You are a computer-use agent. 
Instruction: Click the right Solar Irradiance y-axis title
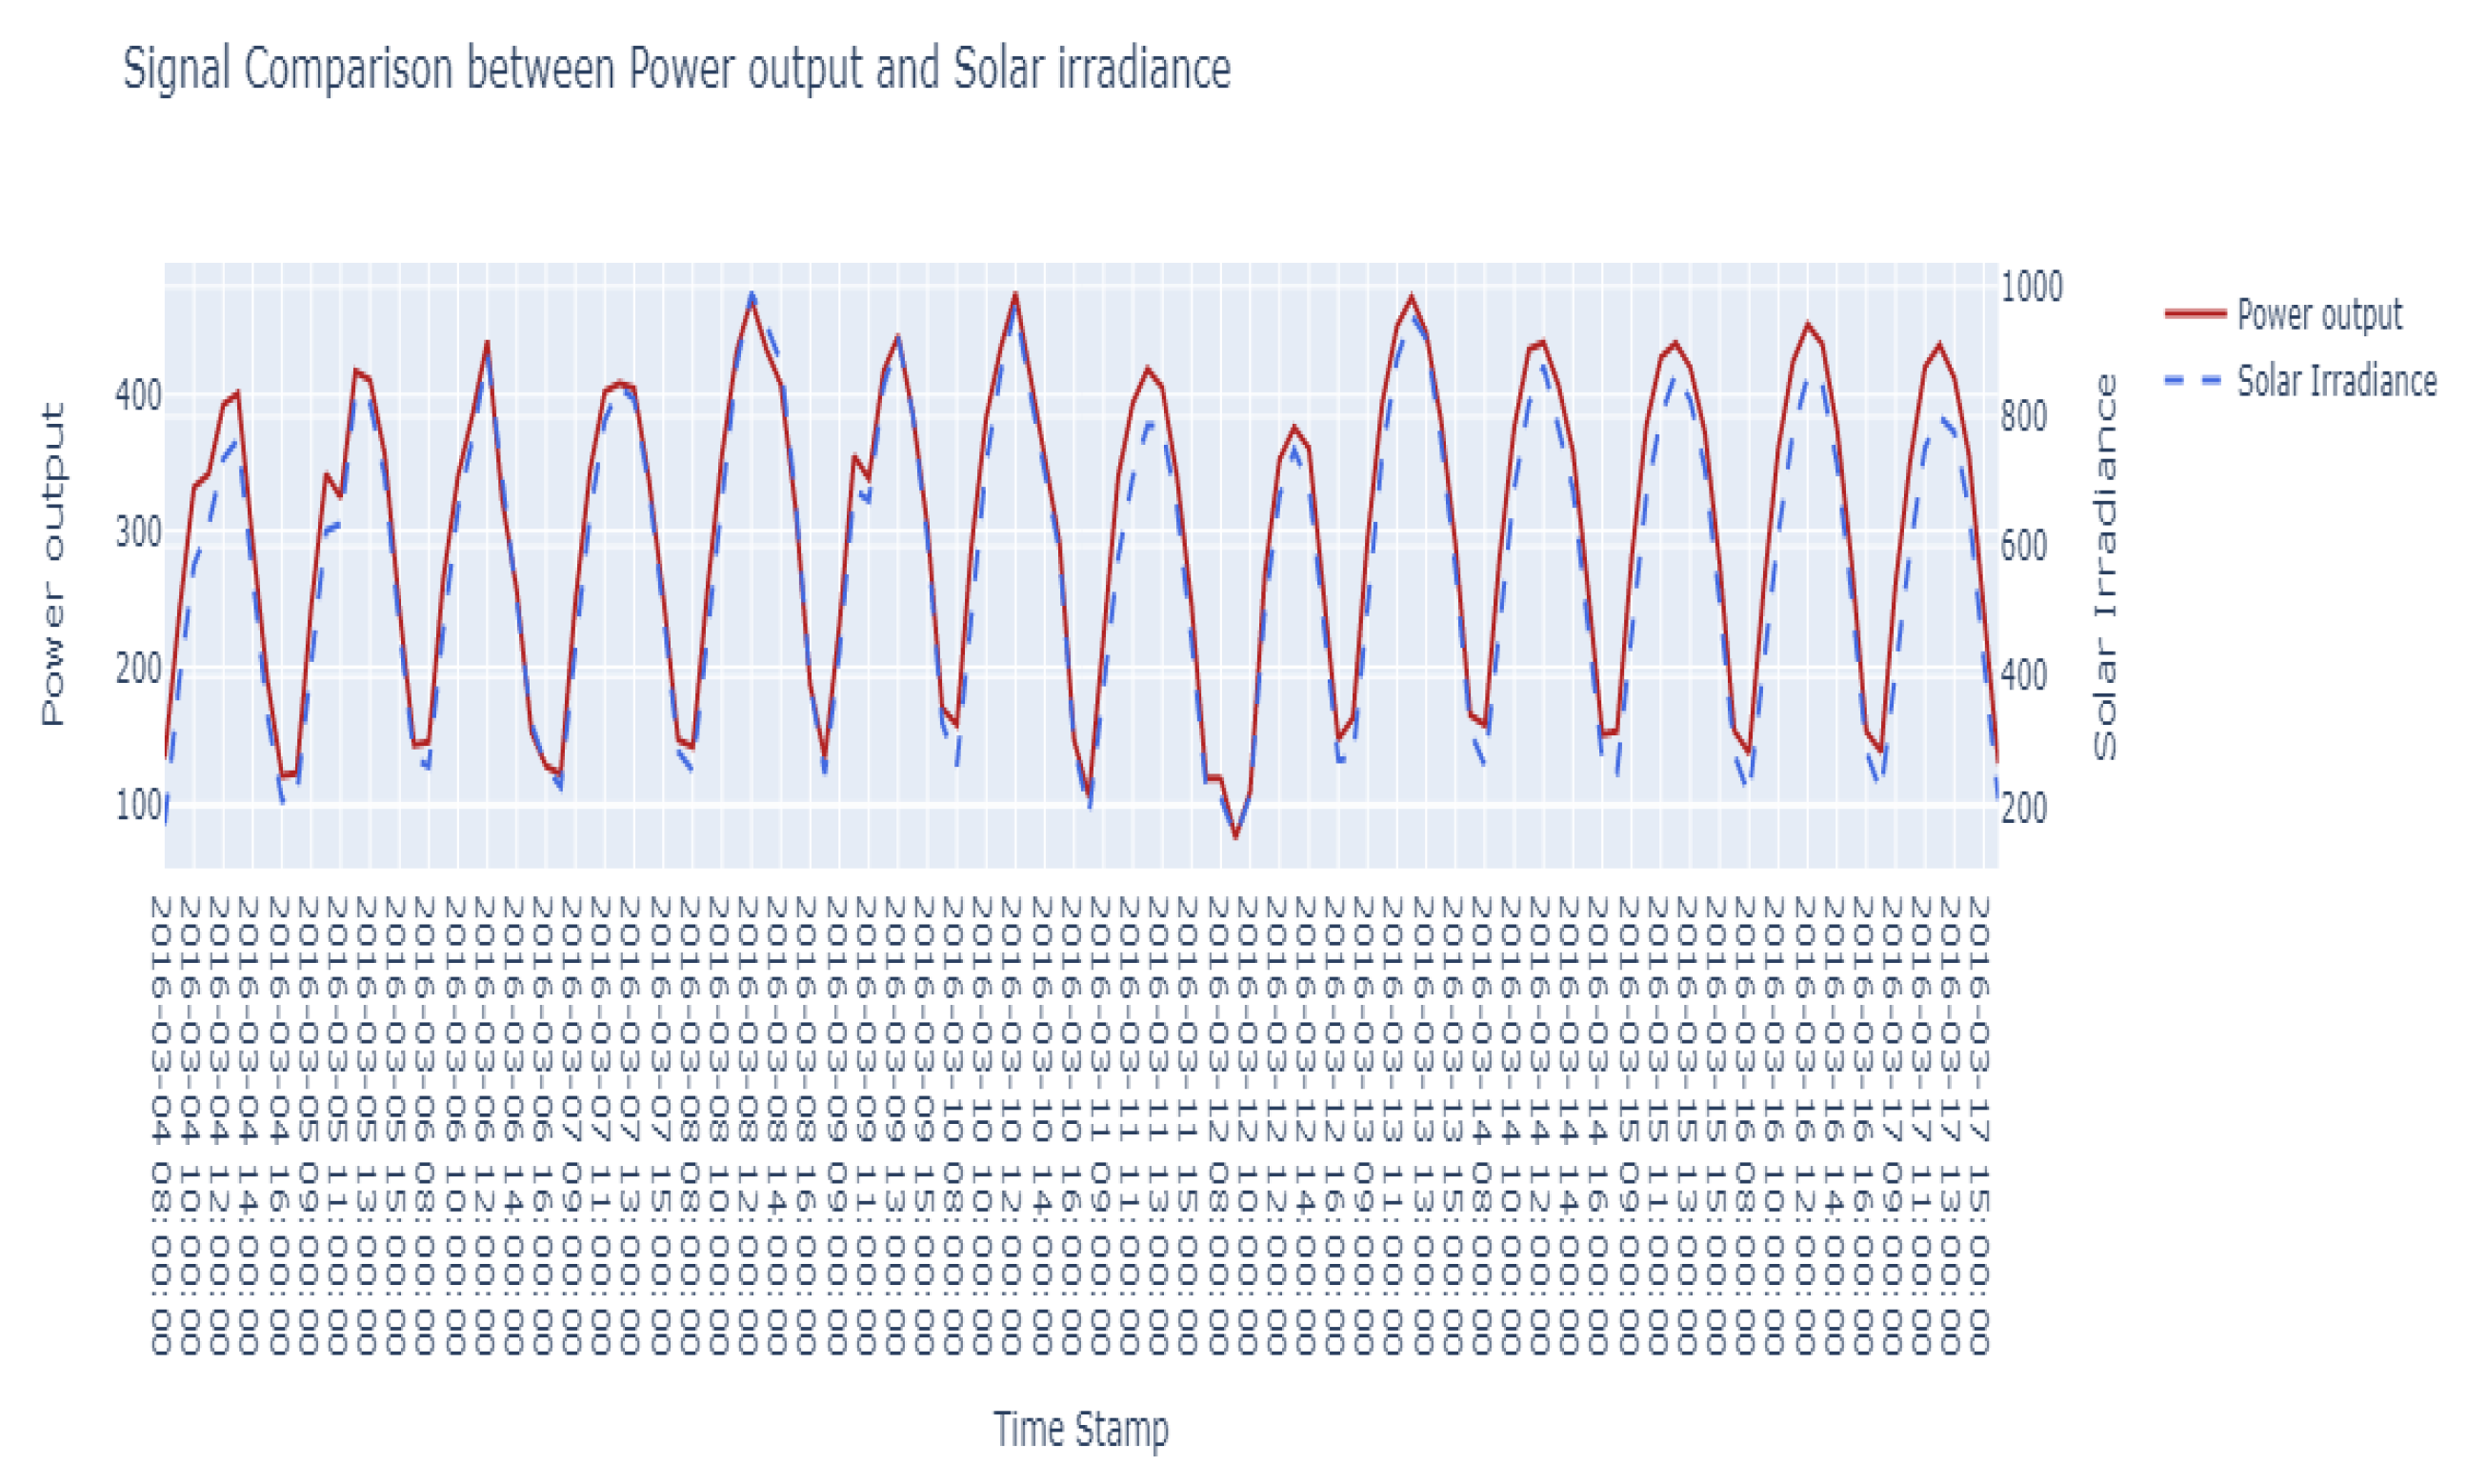[x=2104, y=566]
